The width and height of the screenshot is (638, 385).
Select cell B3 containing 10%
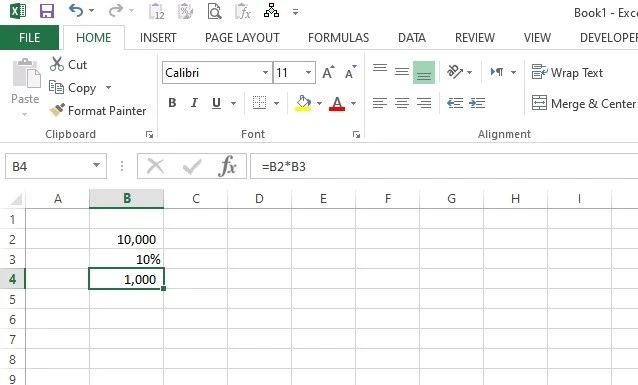click(127, 259)
